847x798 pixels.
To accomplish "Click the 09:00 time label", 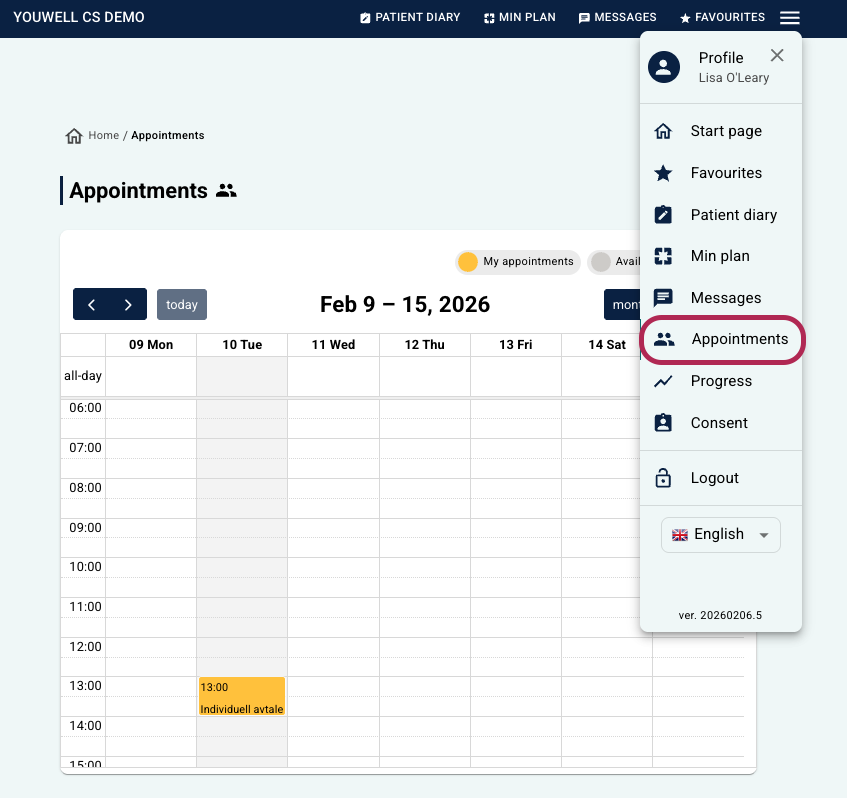I will tap(85, 527).
